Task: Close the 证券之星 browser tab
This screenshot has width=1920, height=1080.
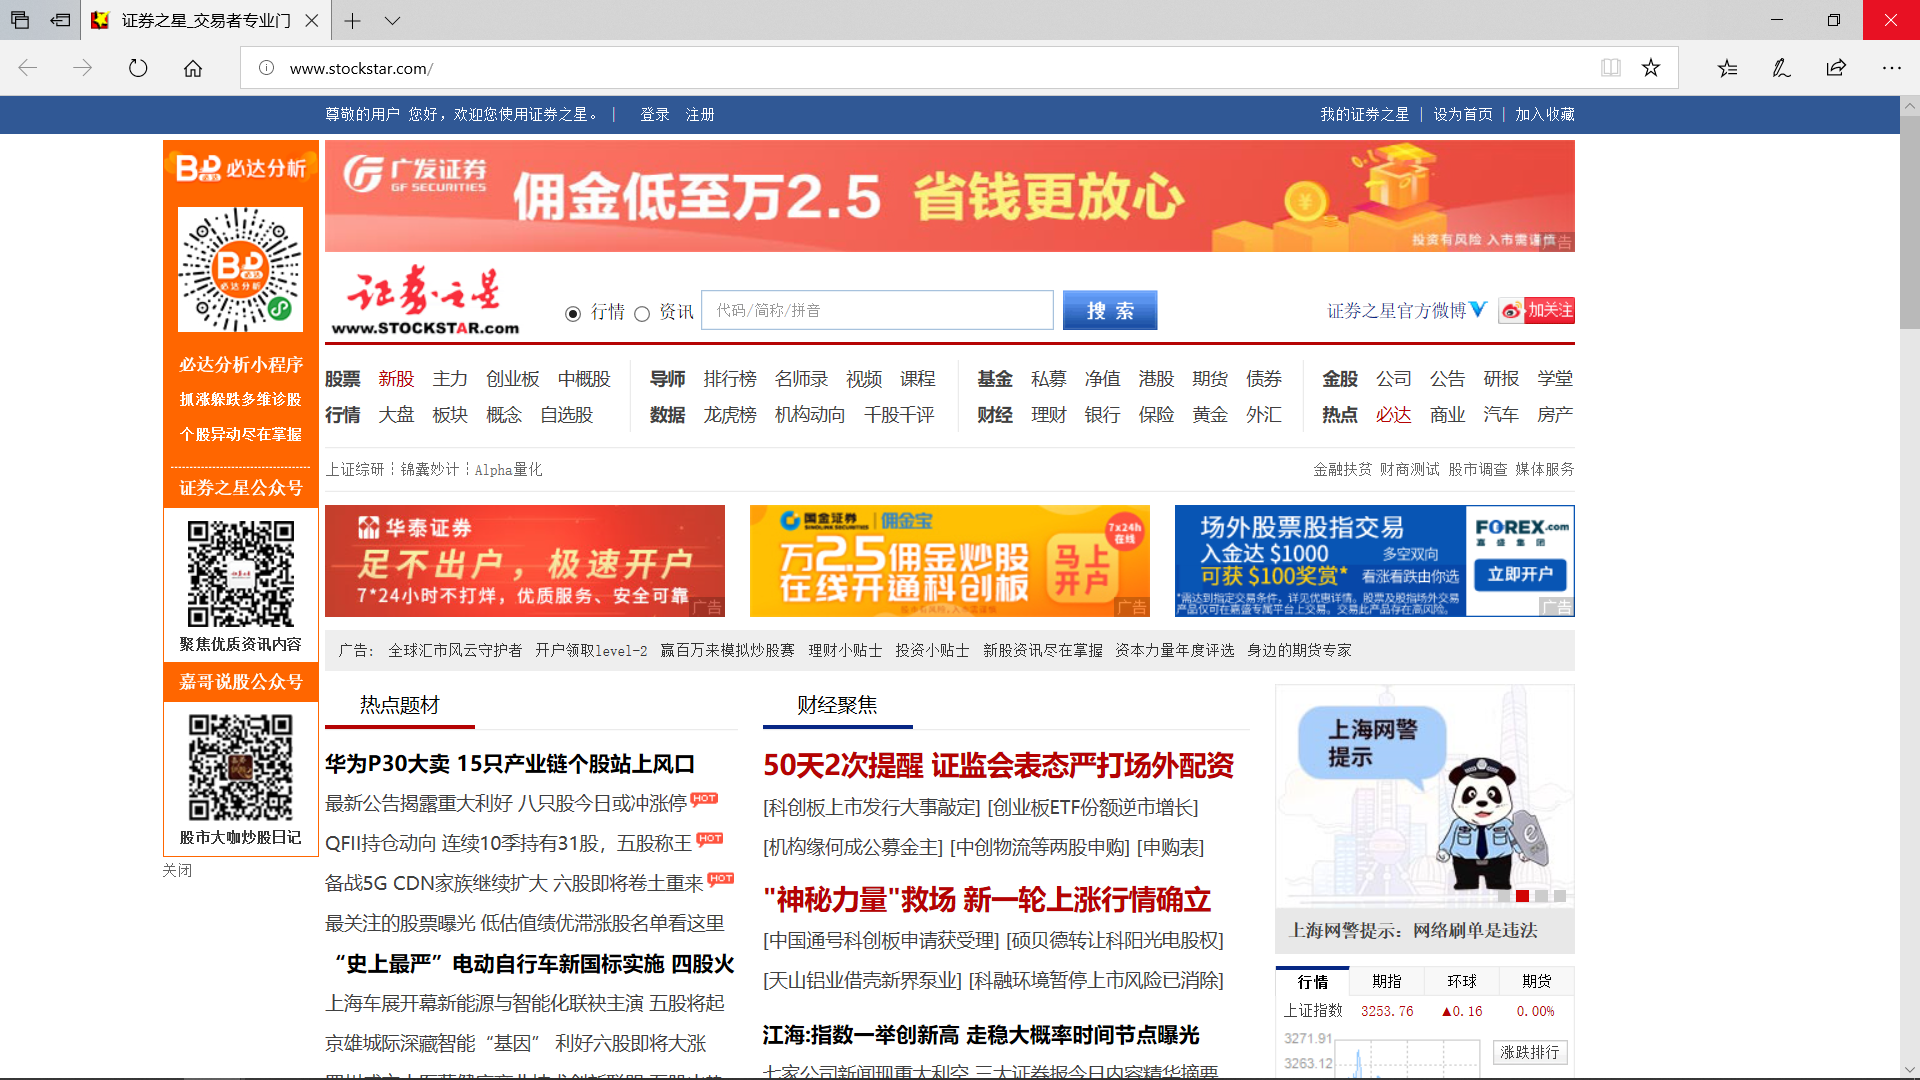Action: 312,20
